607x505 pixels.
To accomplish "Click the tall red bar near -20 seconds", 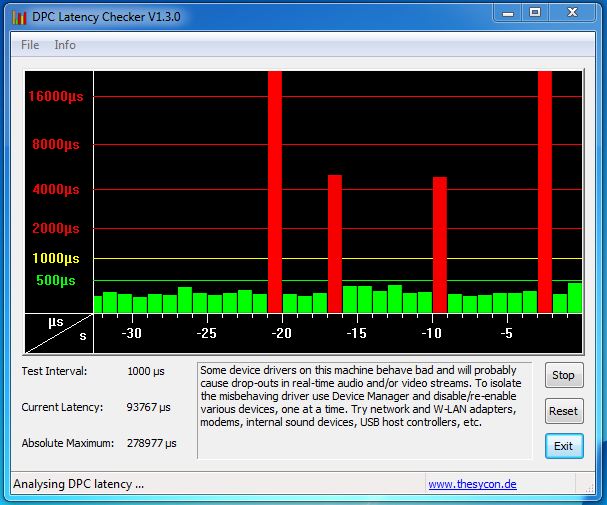I will pyautogui.click(x=275, y=192).
